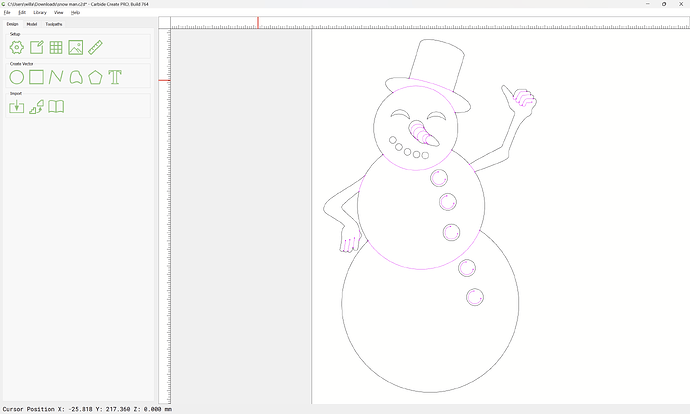Select the text creation tool

pyautogui.click(x=115, y=77)
